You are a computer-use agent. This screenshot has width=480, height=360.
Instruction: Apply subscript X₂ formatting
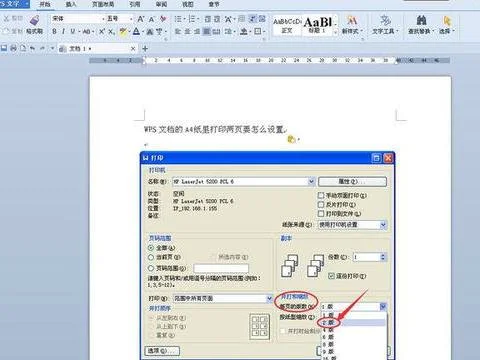coord(112,32)
